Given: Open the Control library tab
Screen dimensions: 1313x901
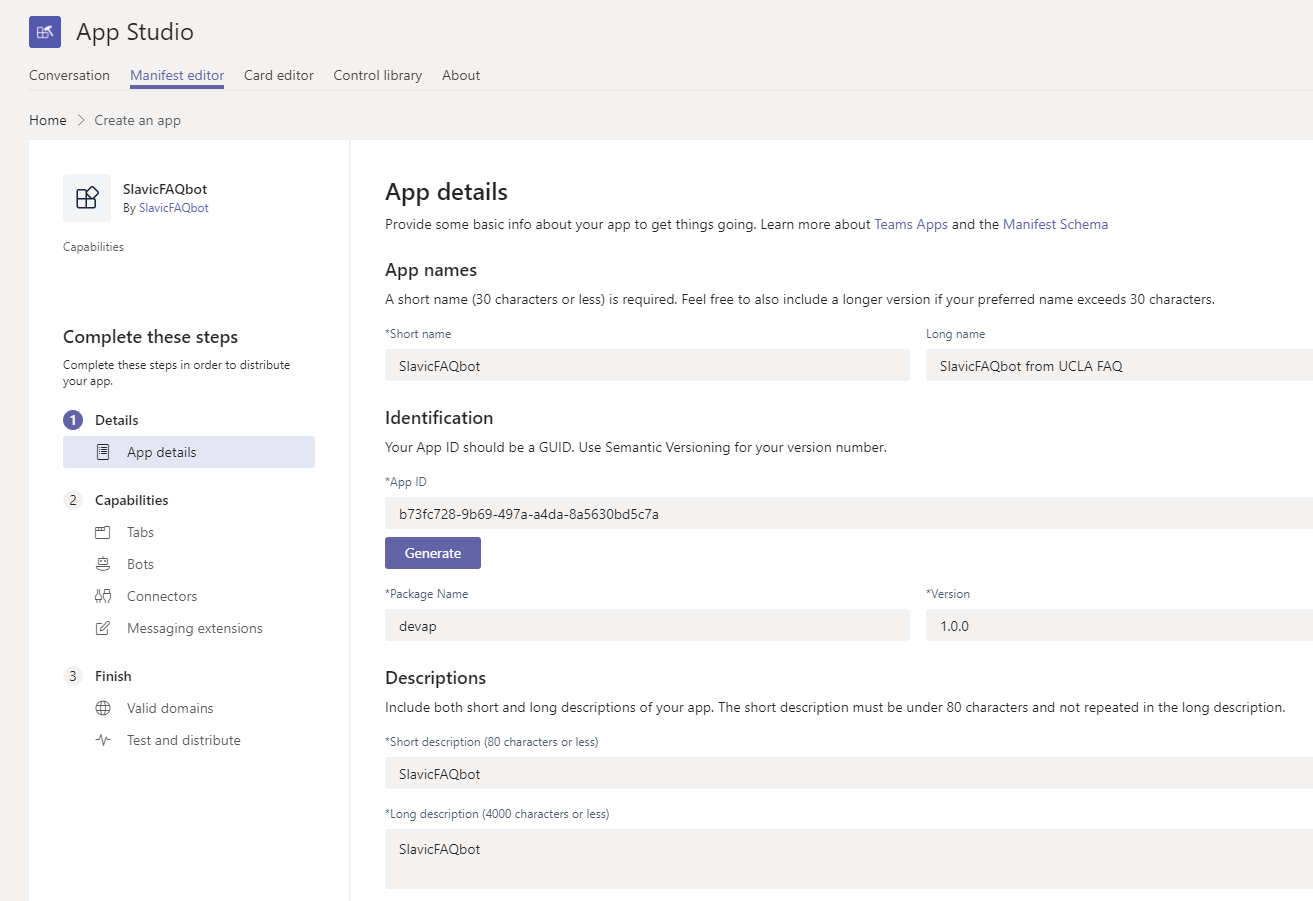Looking at the screenshot, I should tap(378, 75).
